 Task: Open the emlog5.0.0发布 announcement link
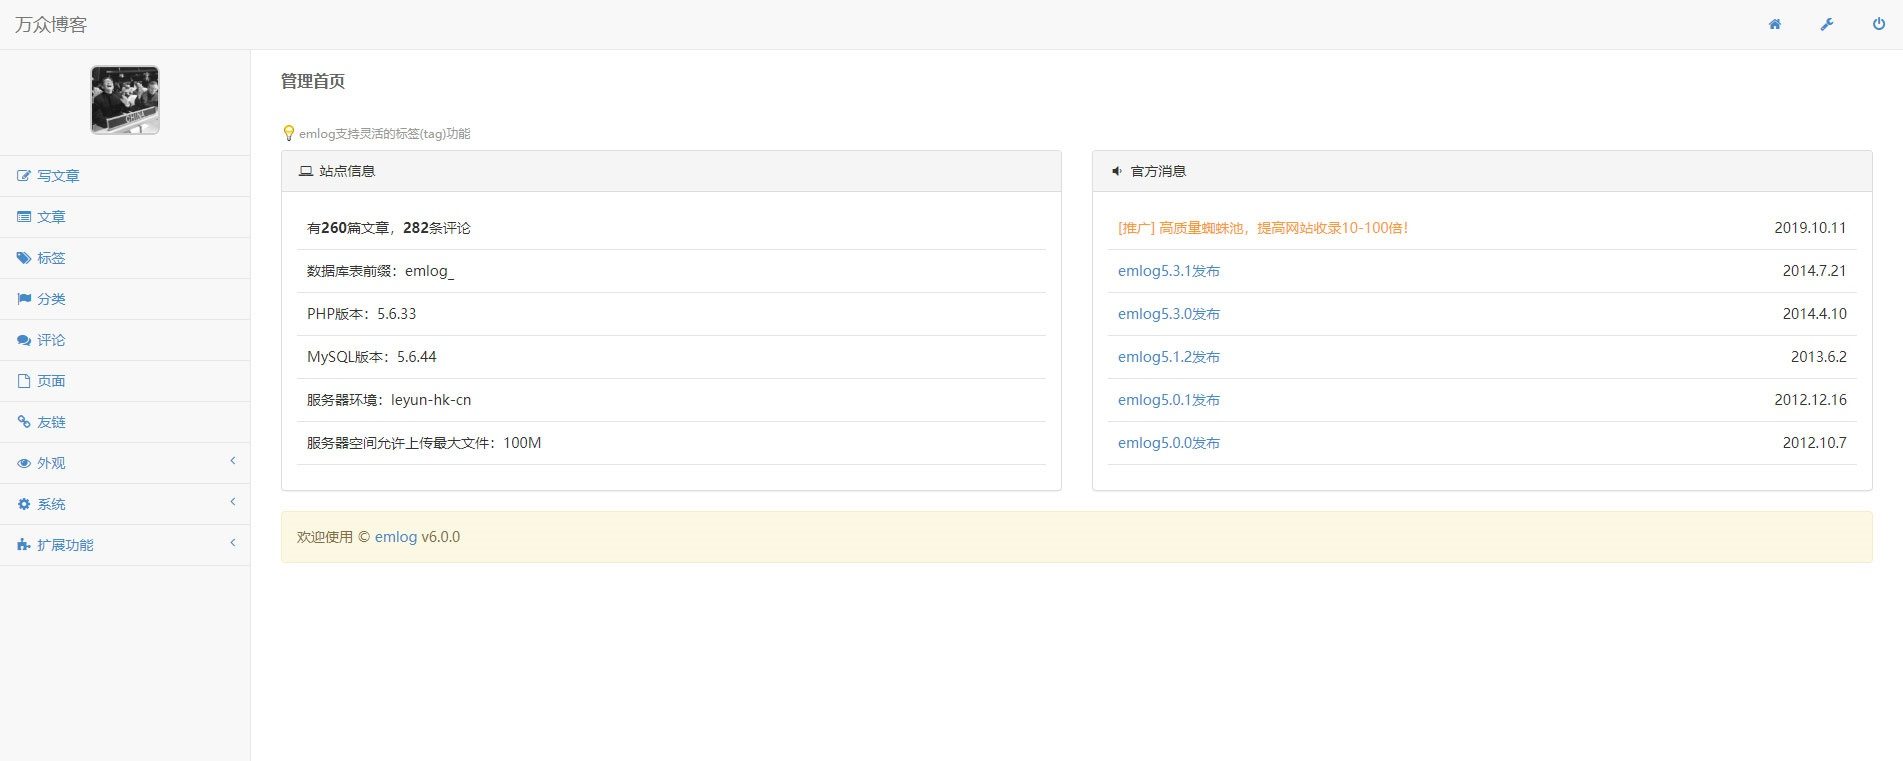point(1168,443)
